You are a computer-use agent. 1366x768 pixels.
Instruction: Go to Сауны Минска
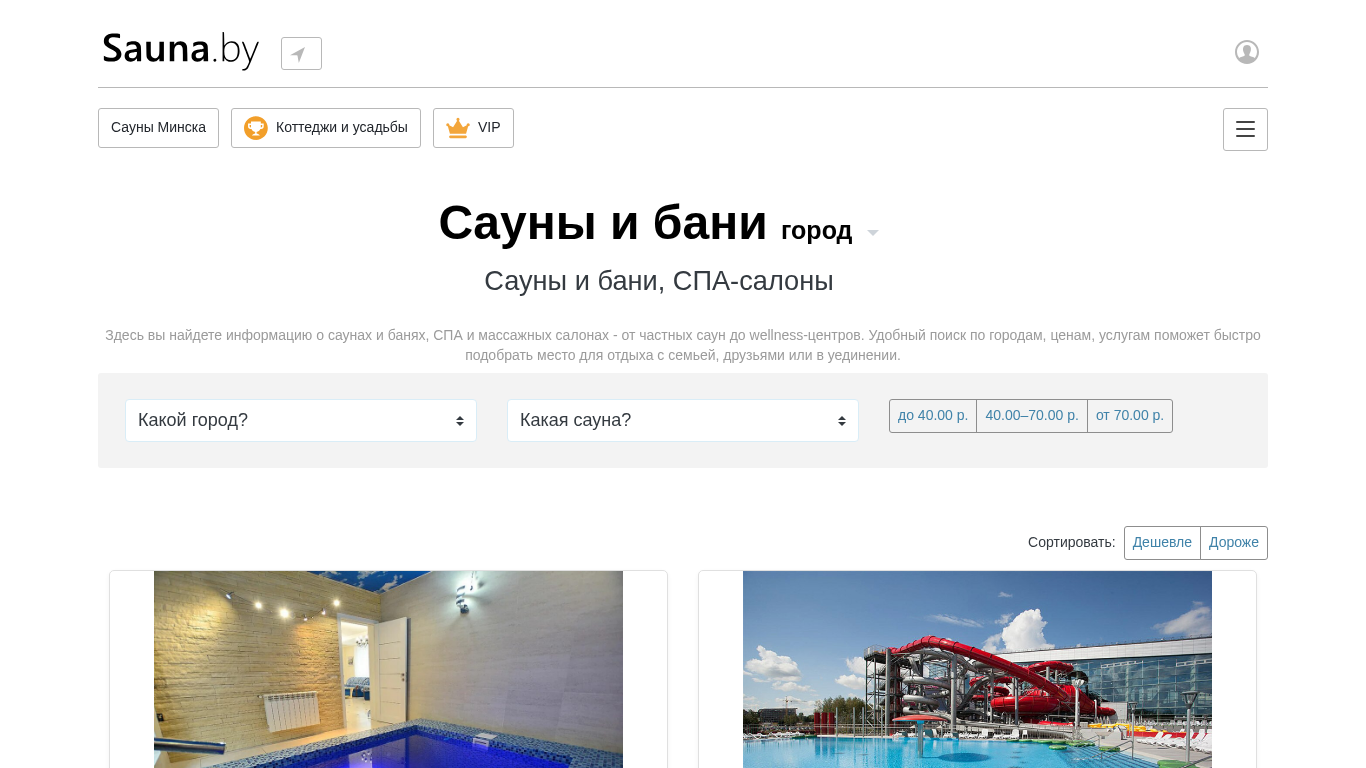[x=158, y=128]
